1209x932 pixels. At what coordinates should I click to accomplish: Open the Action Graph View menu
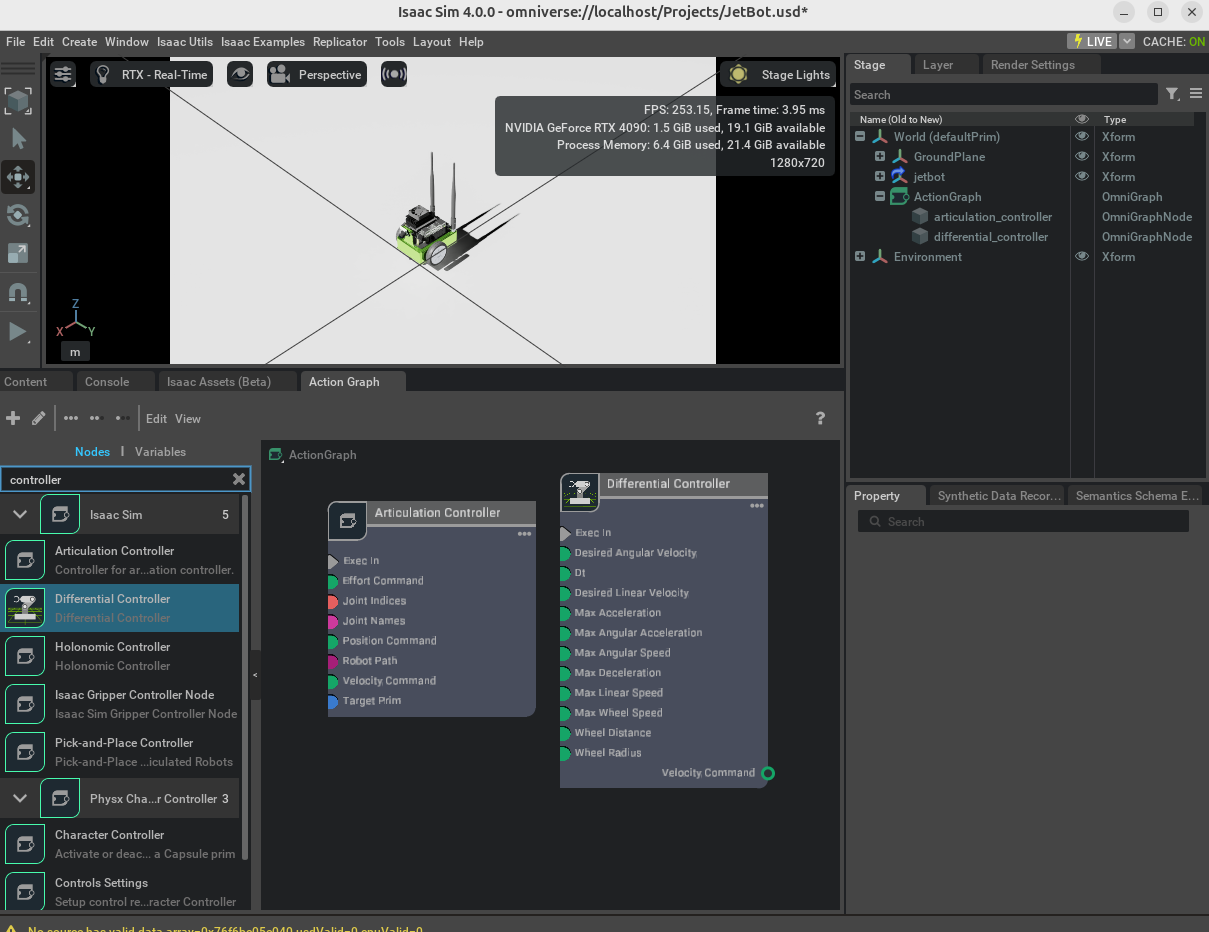(188, 419)
